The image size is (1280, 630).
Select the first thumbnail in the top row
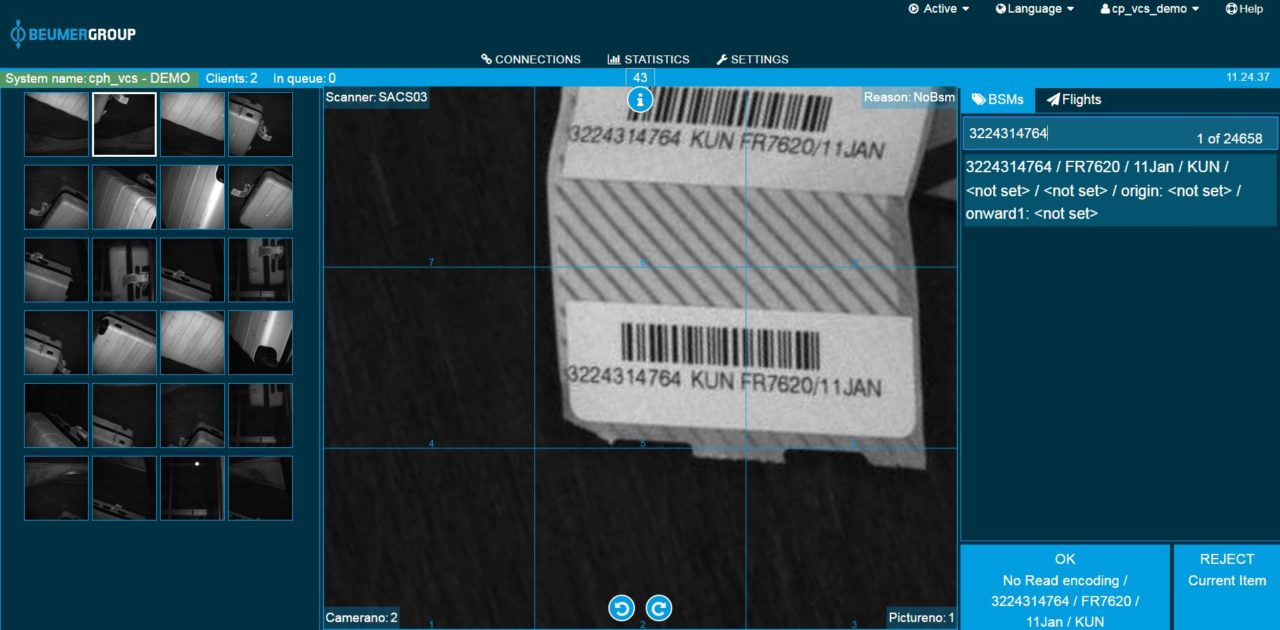click(x=56, y=124)
